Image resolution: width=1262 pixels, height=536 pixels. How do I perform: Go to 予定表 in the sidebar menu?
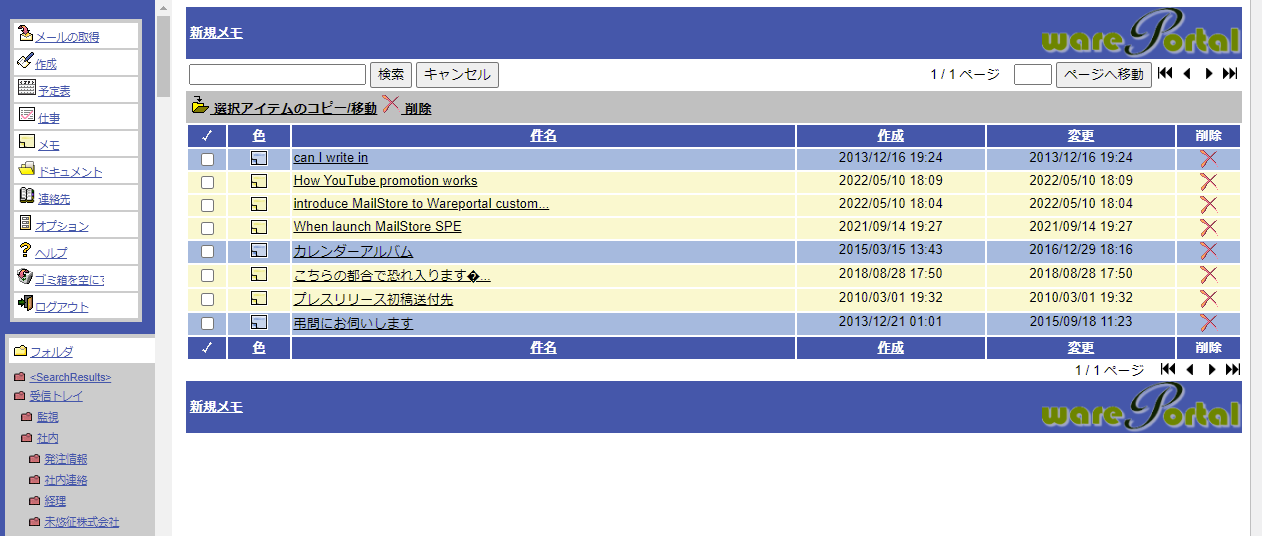point(54,91)
